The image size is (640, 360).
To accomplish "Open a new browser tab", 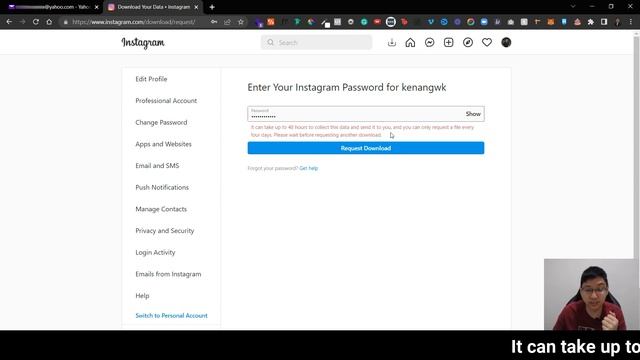I will coord(212,7).
